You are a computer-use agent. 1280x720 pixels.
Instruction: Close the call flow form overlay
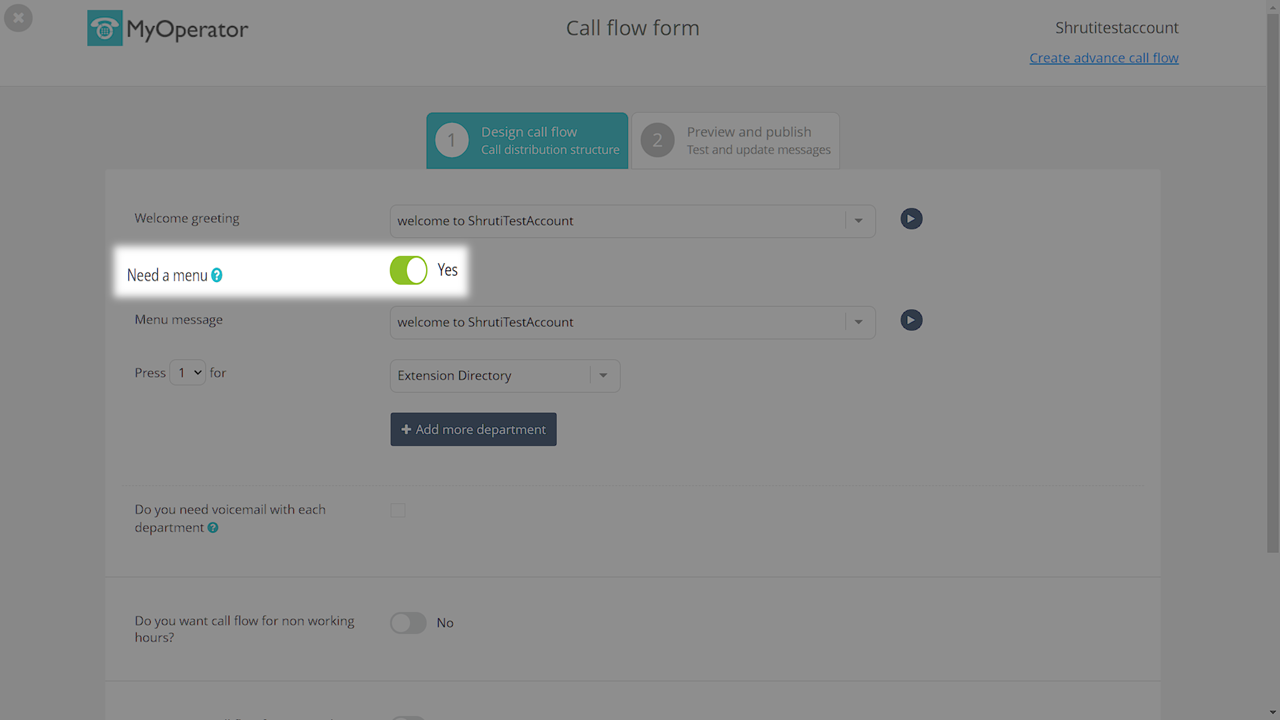point(18,18)
